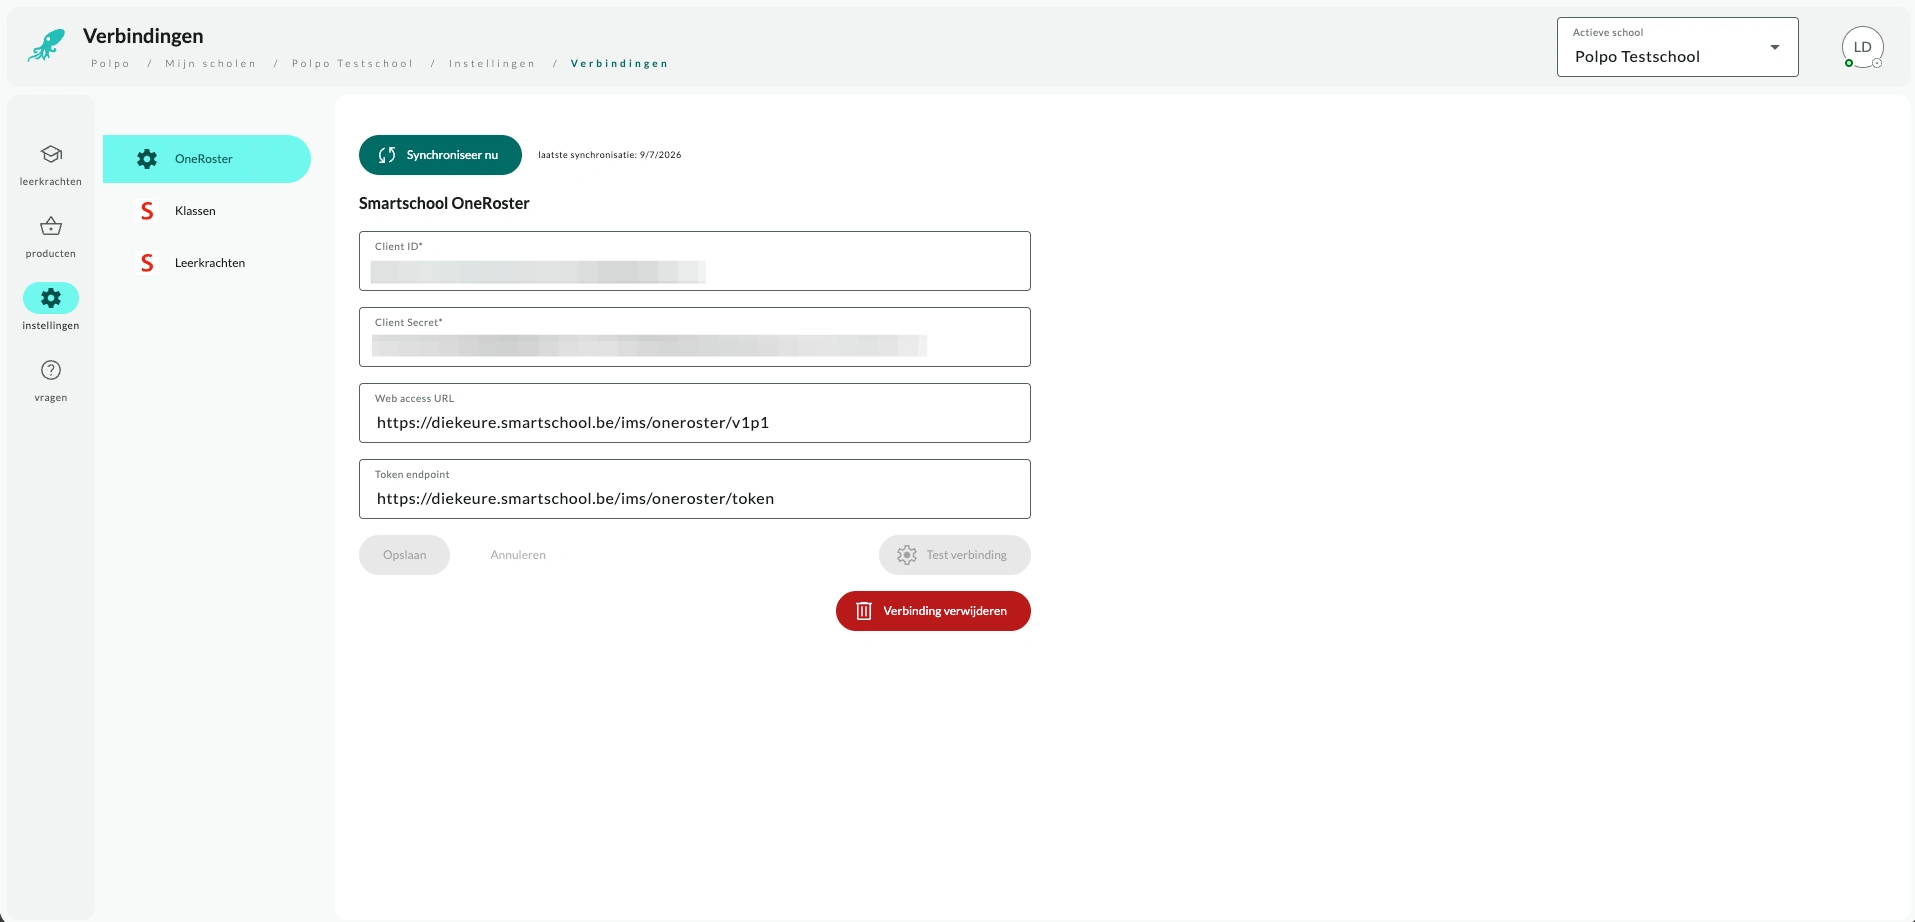1915x922 pixels.
Task: Click the Verbindingen page title
Action: (x=143, y=36)
